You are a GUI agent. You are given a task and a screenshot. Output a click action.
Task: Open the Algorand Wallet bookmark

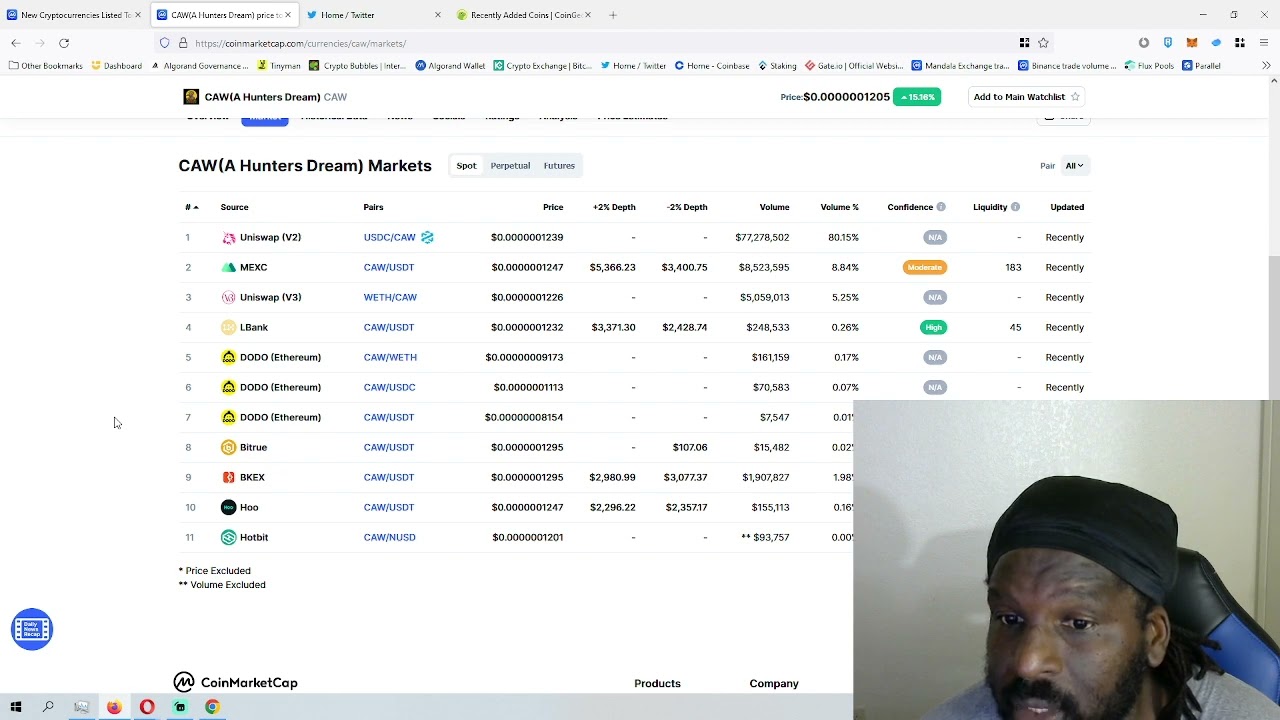pyautogui.click(x=450, y=66)
